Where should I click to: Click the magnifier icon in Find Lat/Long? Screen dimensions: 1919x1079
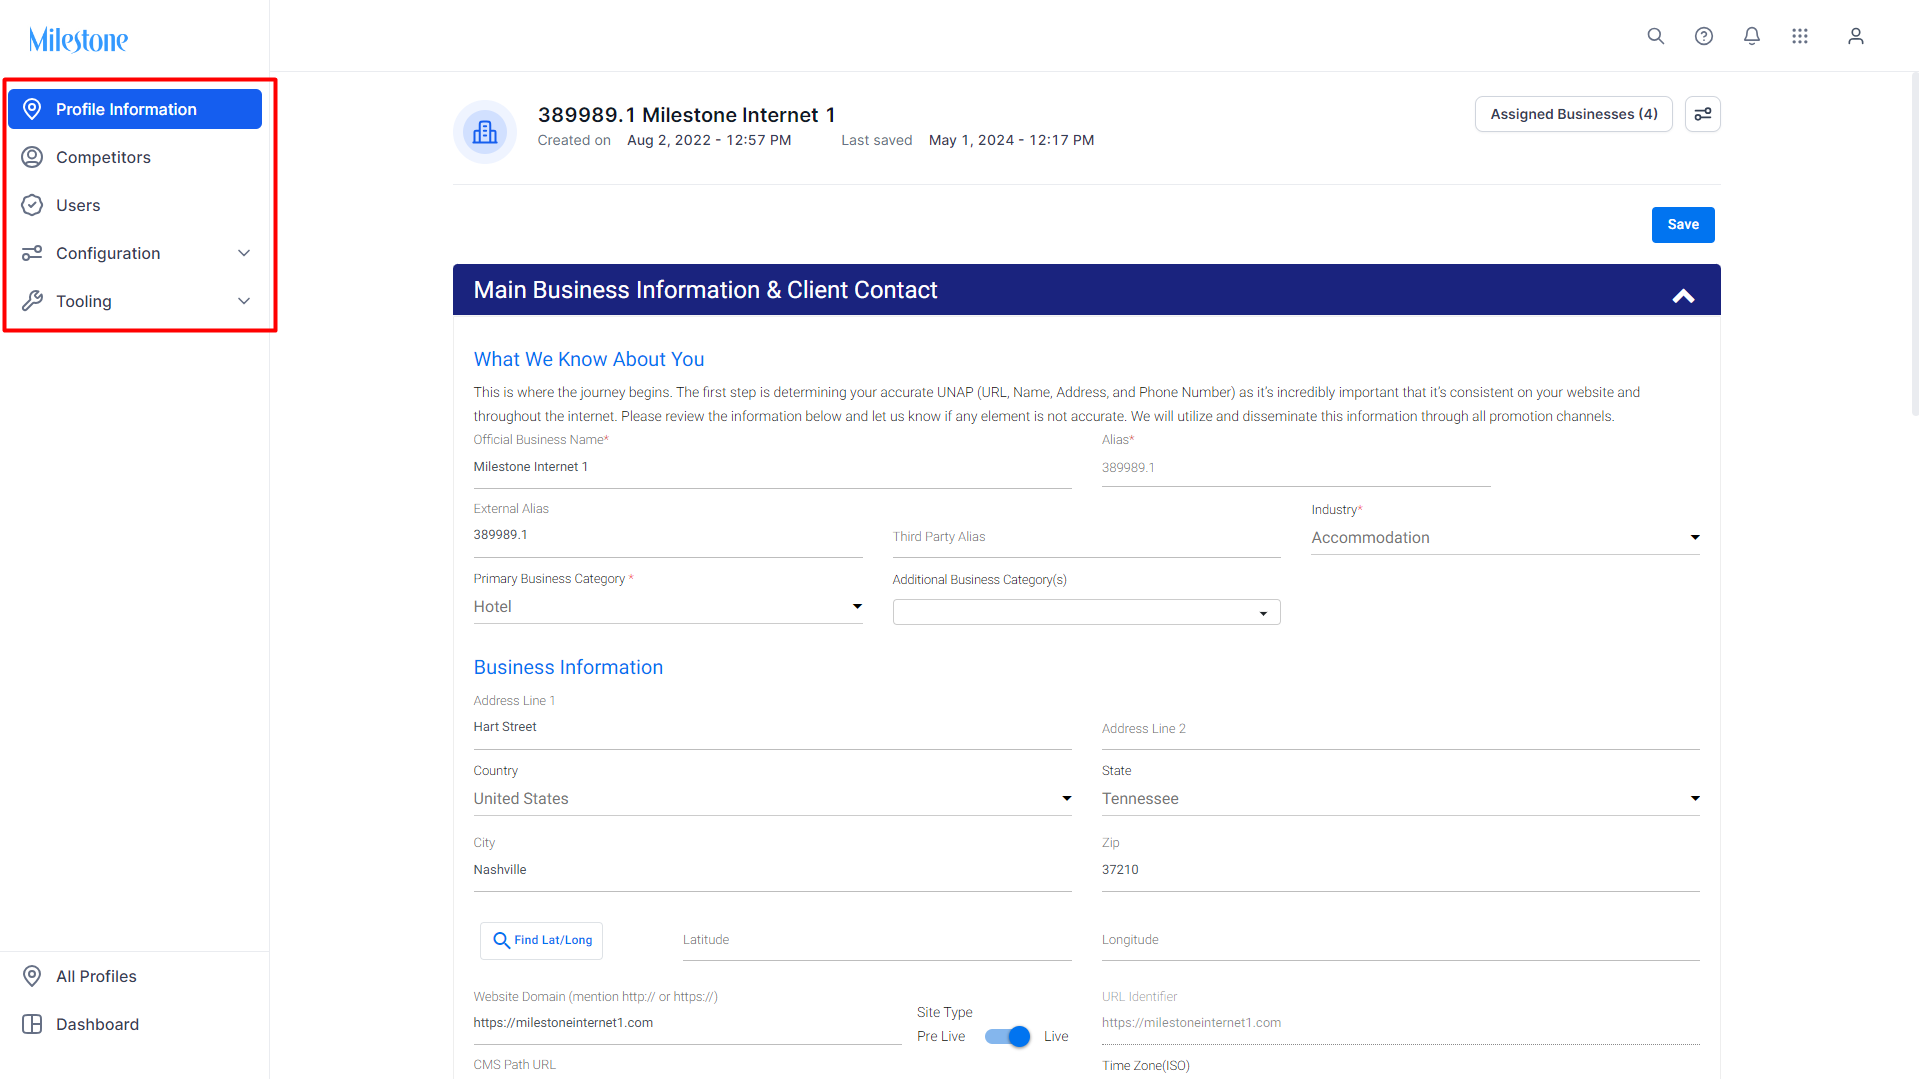click(501, 940)
